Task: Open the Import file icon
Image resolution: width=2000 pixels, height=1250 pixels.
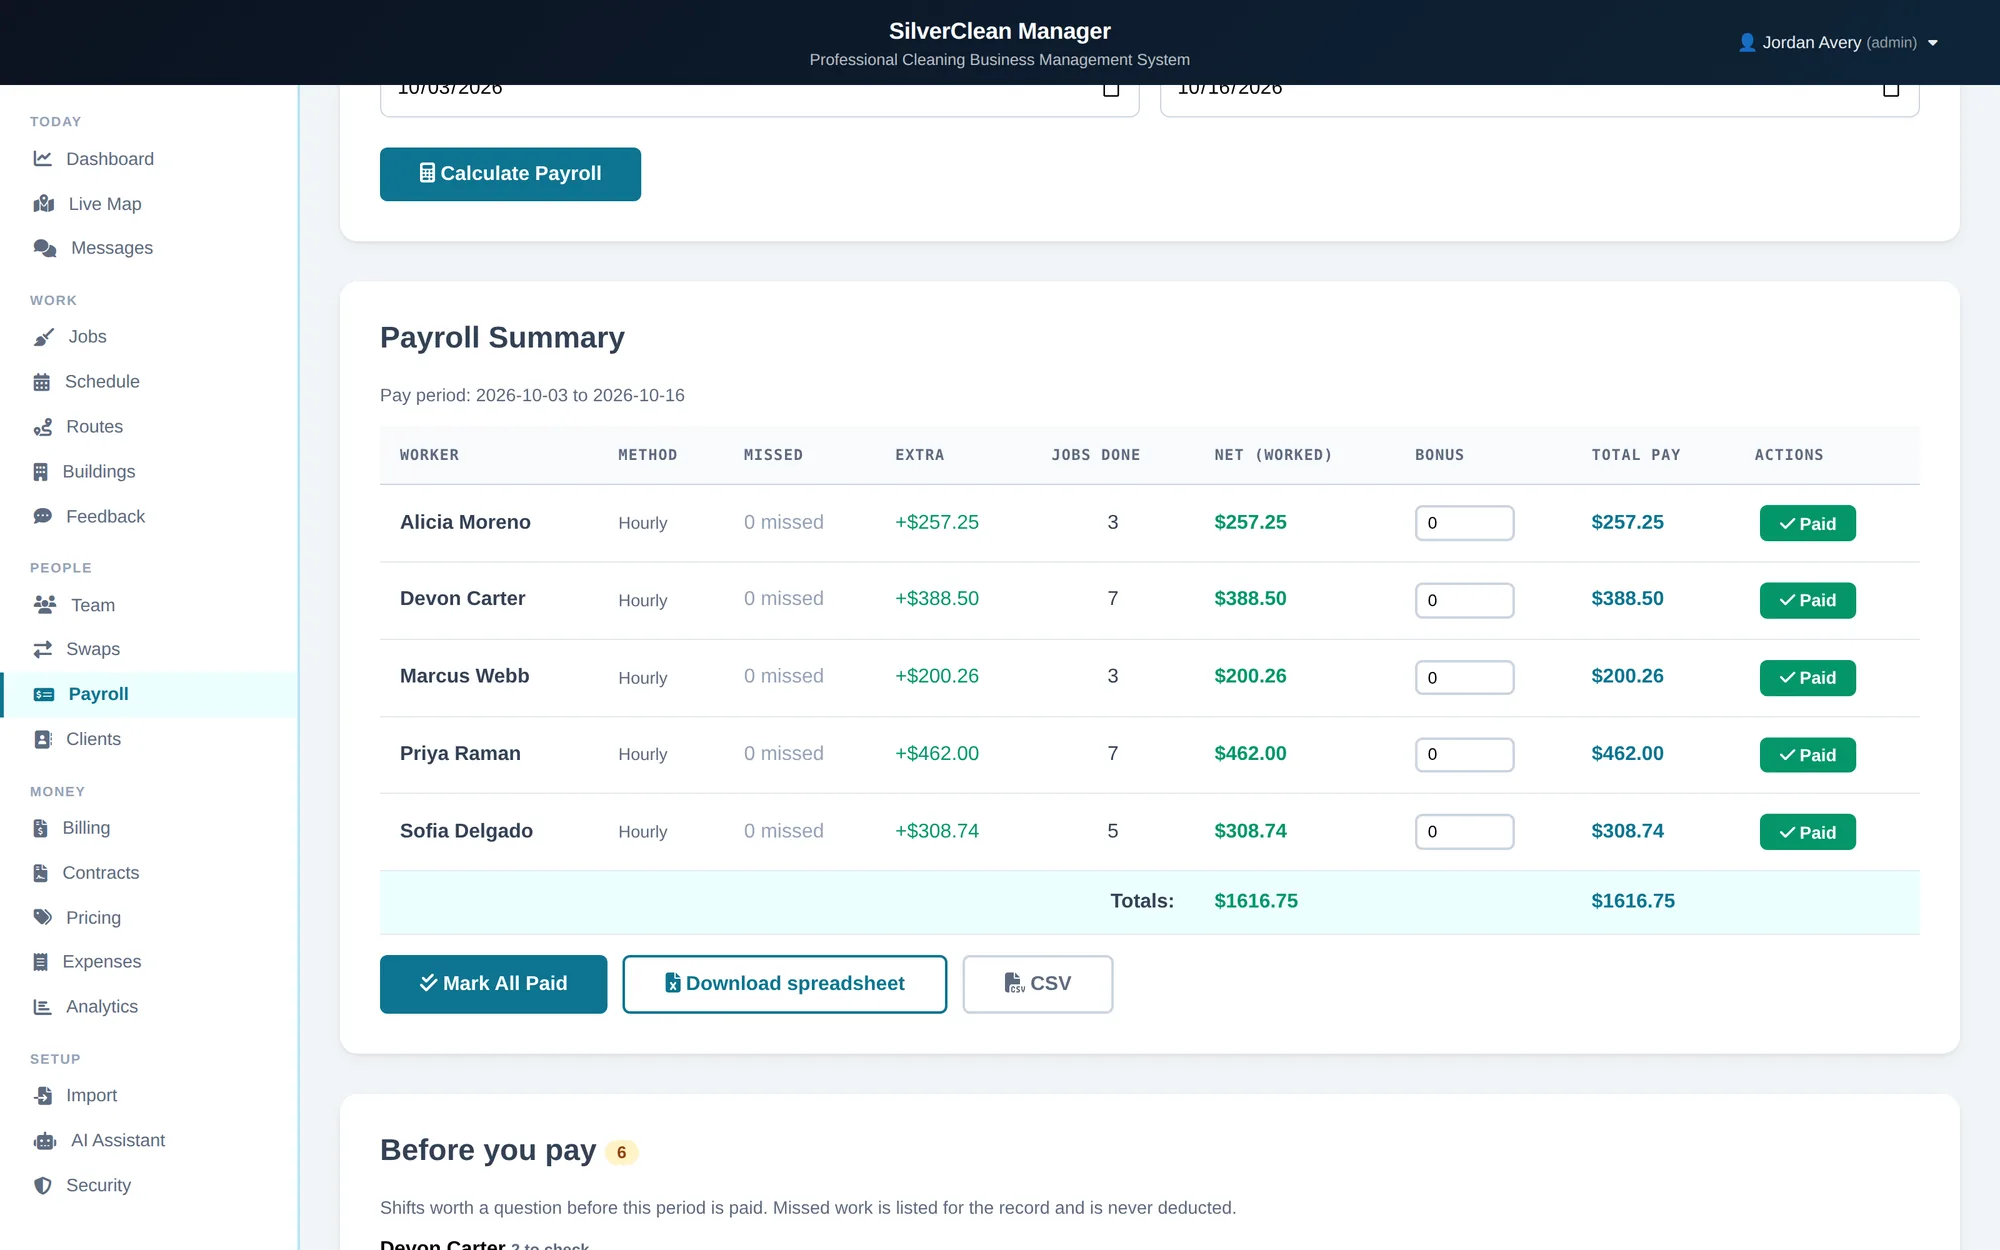Action: pyautogui.click(x=43, y=1096)
